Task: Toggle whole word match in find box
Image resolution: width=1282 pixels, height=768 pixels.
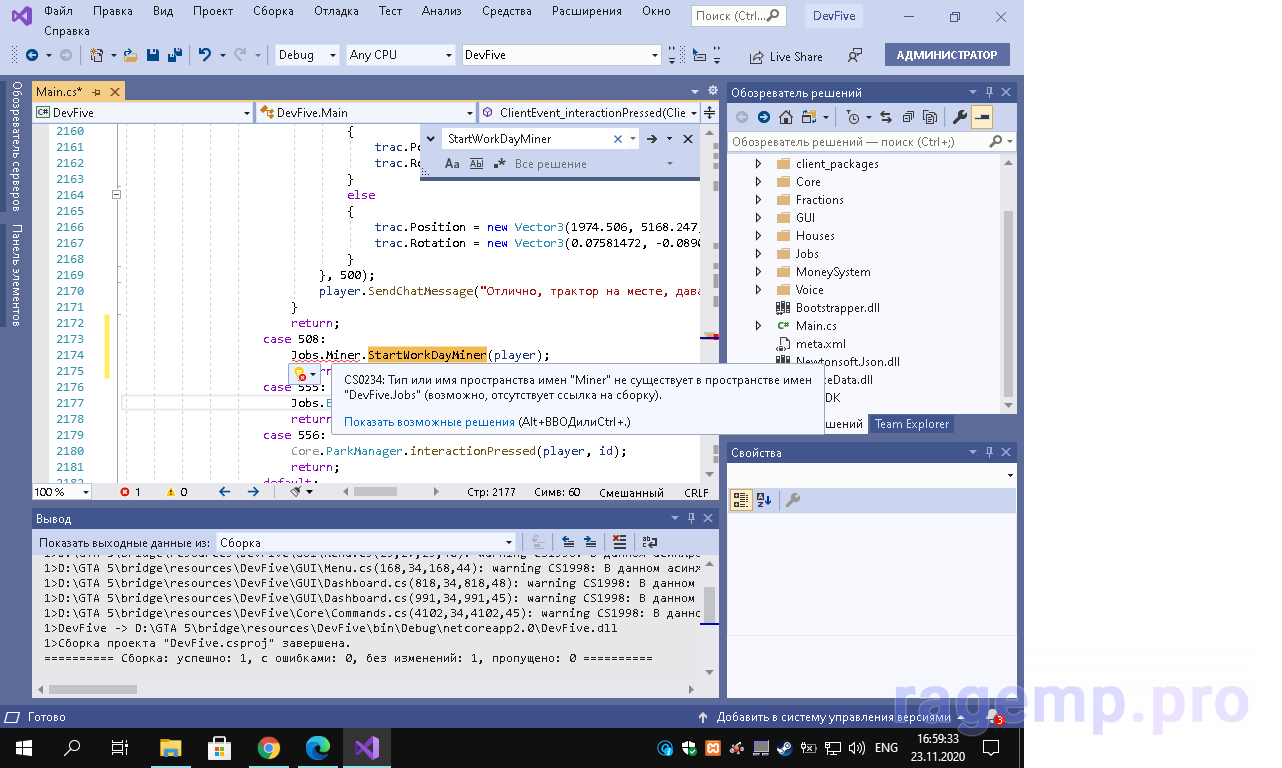Action: [x=476, y=164]
